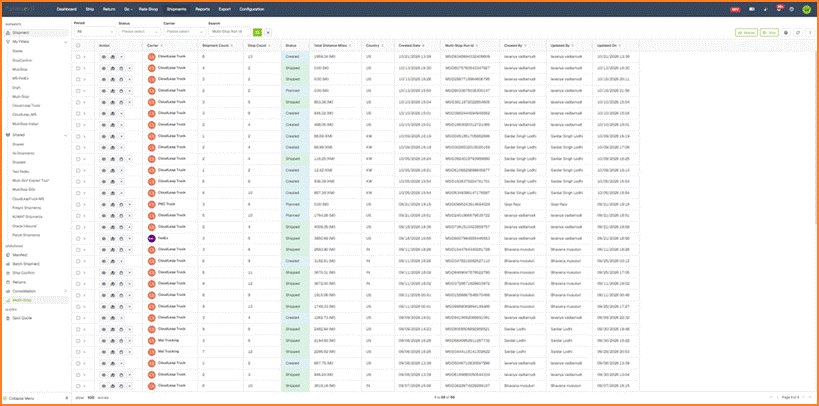819x406 pixels.
Task: Click the Master button in toolbar
Action: point(746,32)
